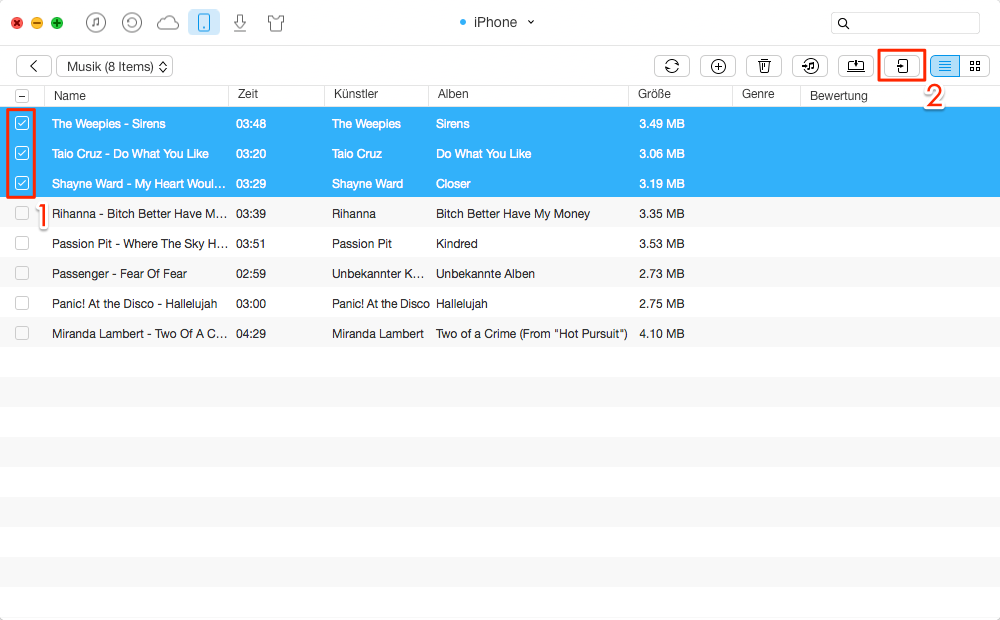1000x620 pixels.
Task: Click duration value '03:48'
Action: point(251,124)
